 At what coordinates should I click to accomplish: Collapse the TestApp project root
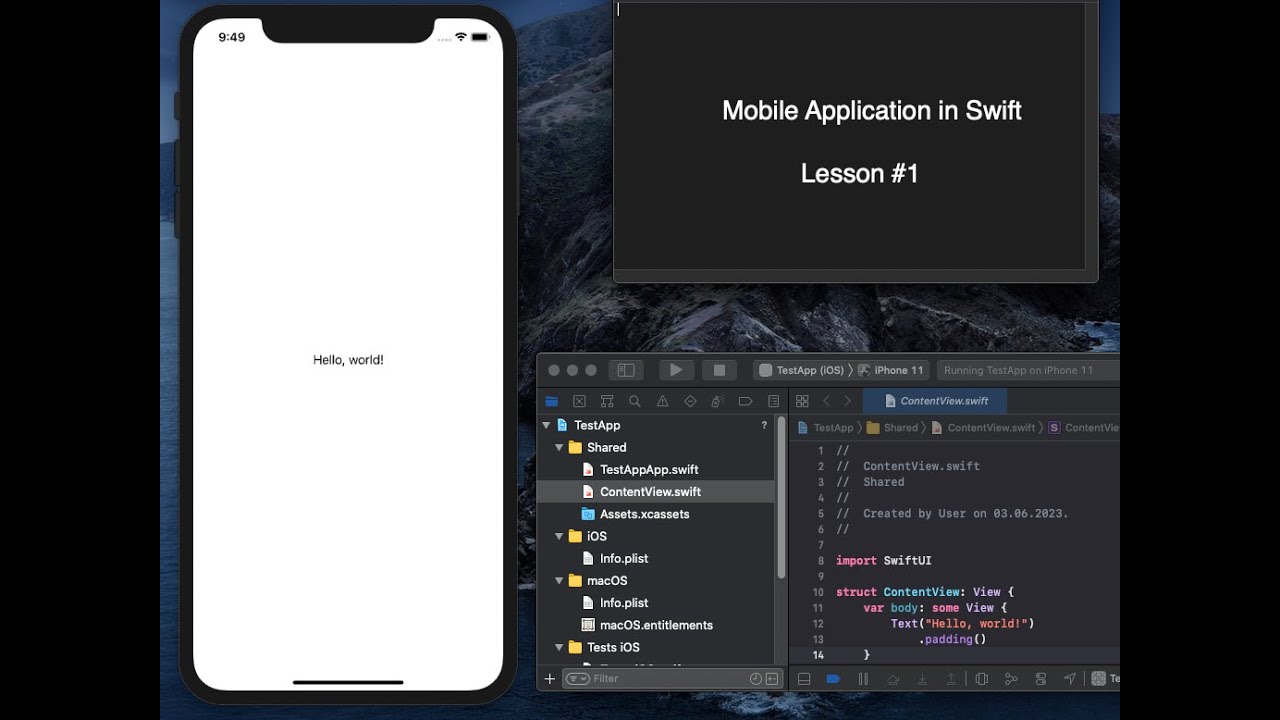pyautogui.click(x=547, y=425)
